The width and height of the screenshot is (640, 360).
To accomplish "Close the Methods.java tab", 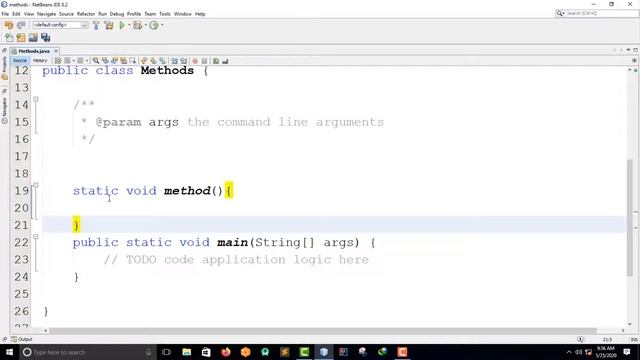I will (x=56, y=51).
